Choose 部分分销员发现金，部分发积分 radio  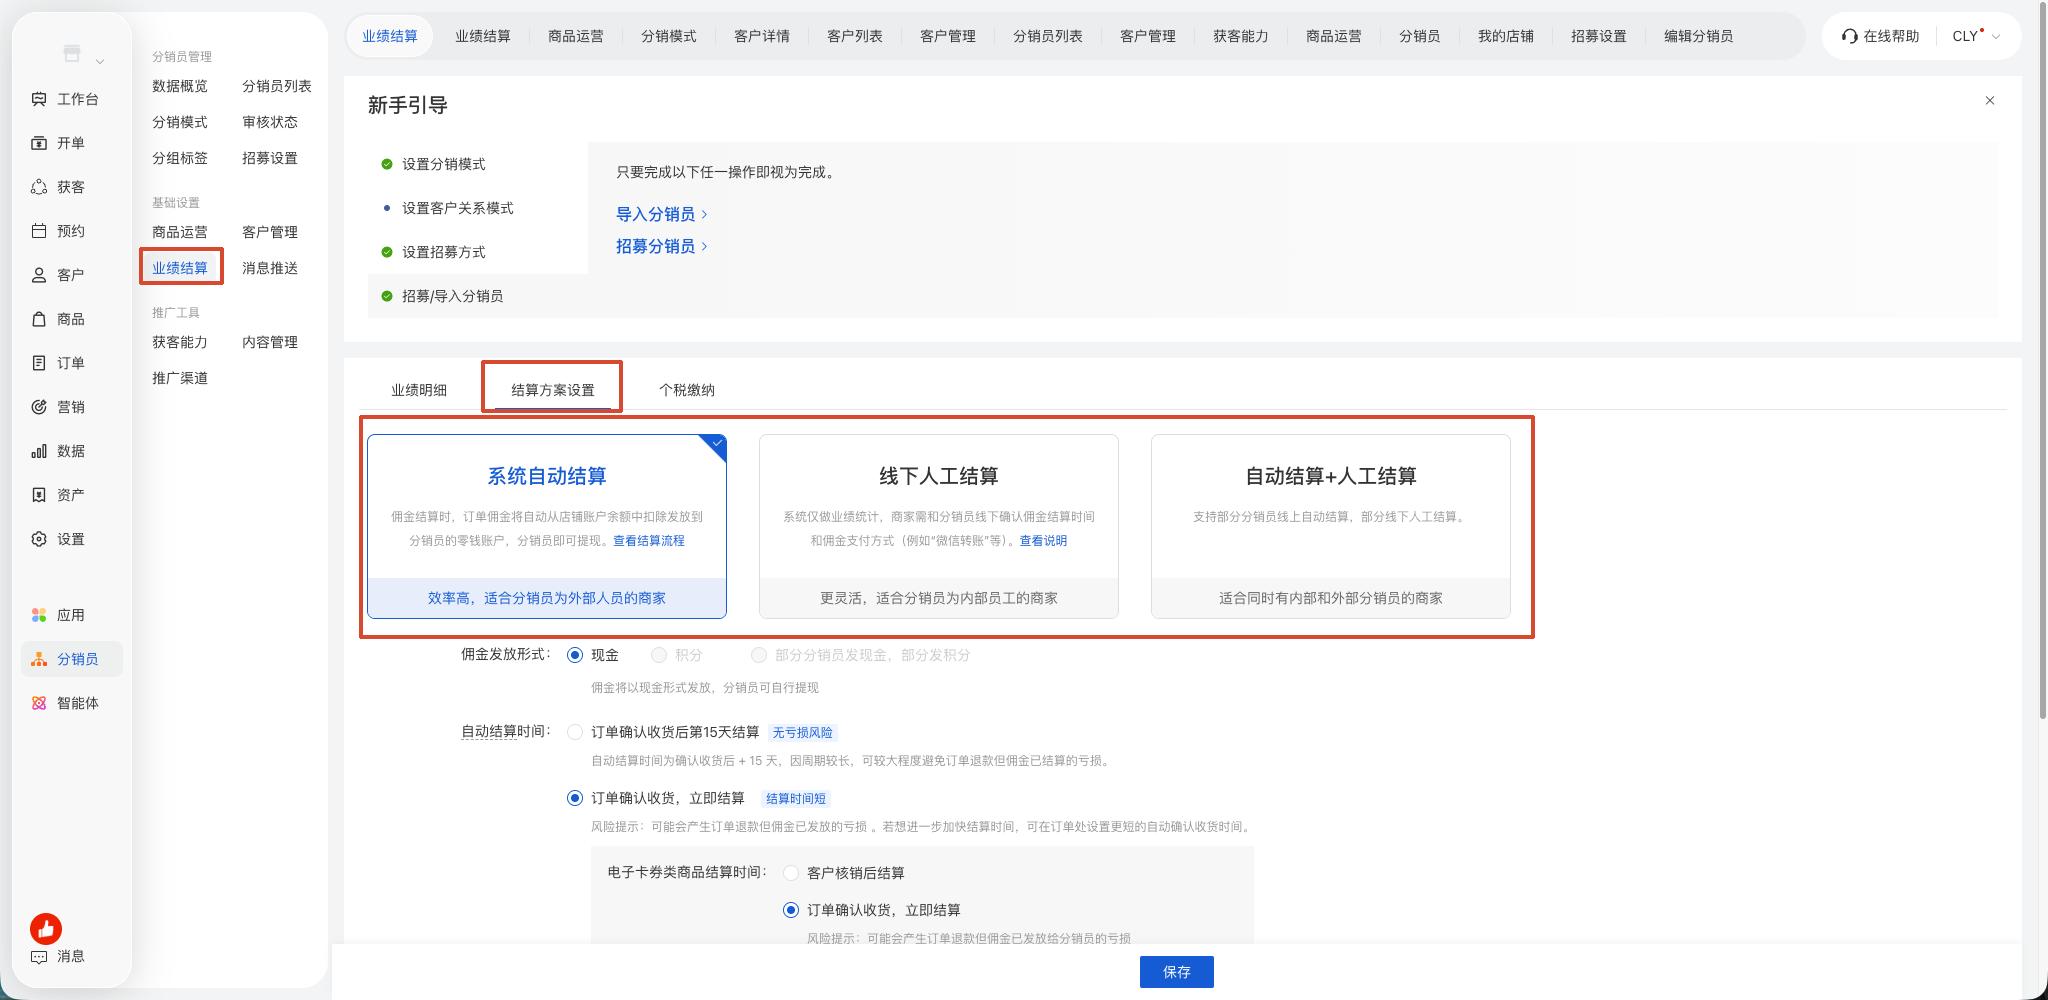tap(759, 655)
